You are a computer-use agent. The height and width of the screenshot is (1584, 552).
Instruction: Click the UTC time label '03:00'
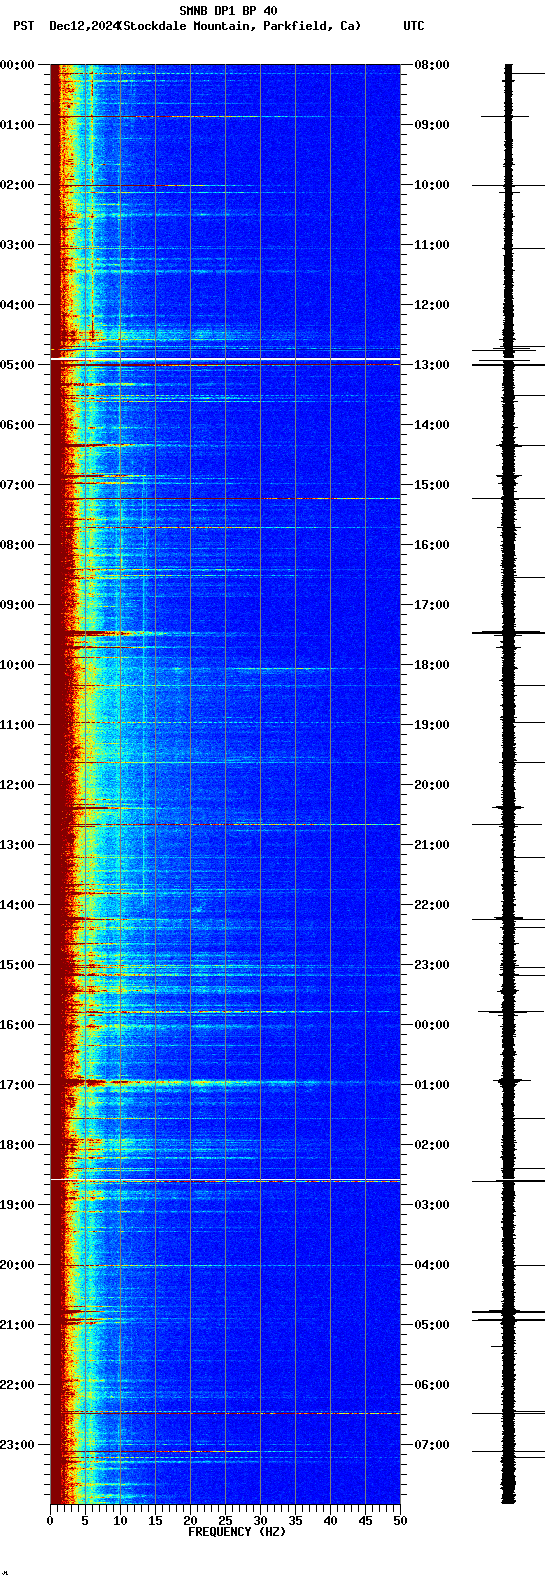[x=432, y=1205]
